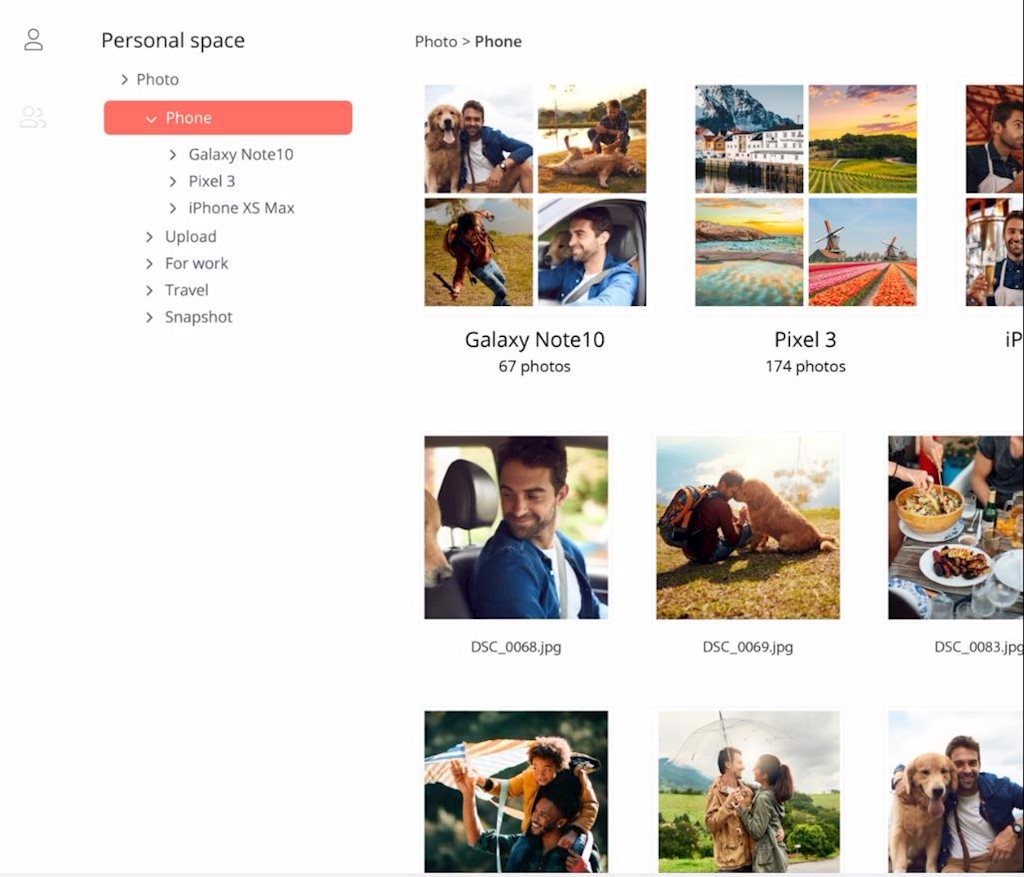Expand the Pixel 3 folder arrow
This screenshot has height=877, width=1024.
(x=173, y=182)
